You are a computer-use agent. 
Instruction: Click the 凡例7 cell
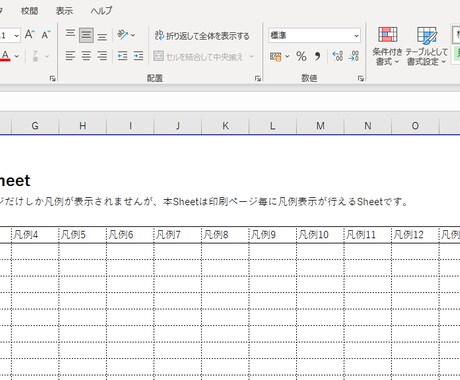tap(178, 235)
